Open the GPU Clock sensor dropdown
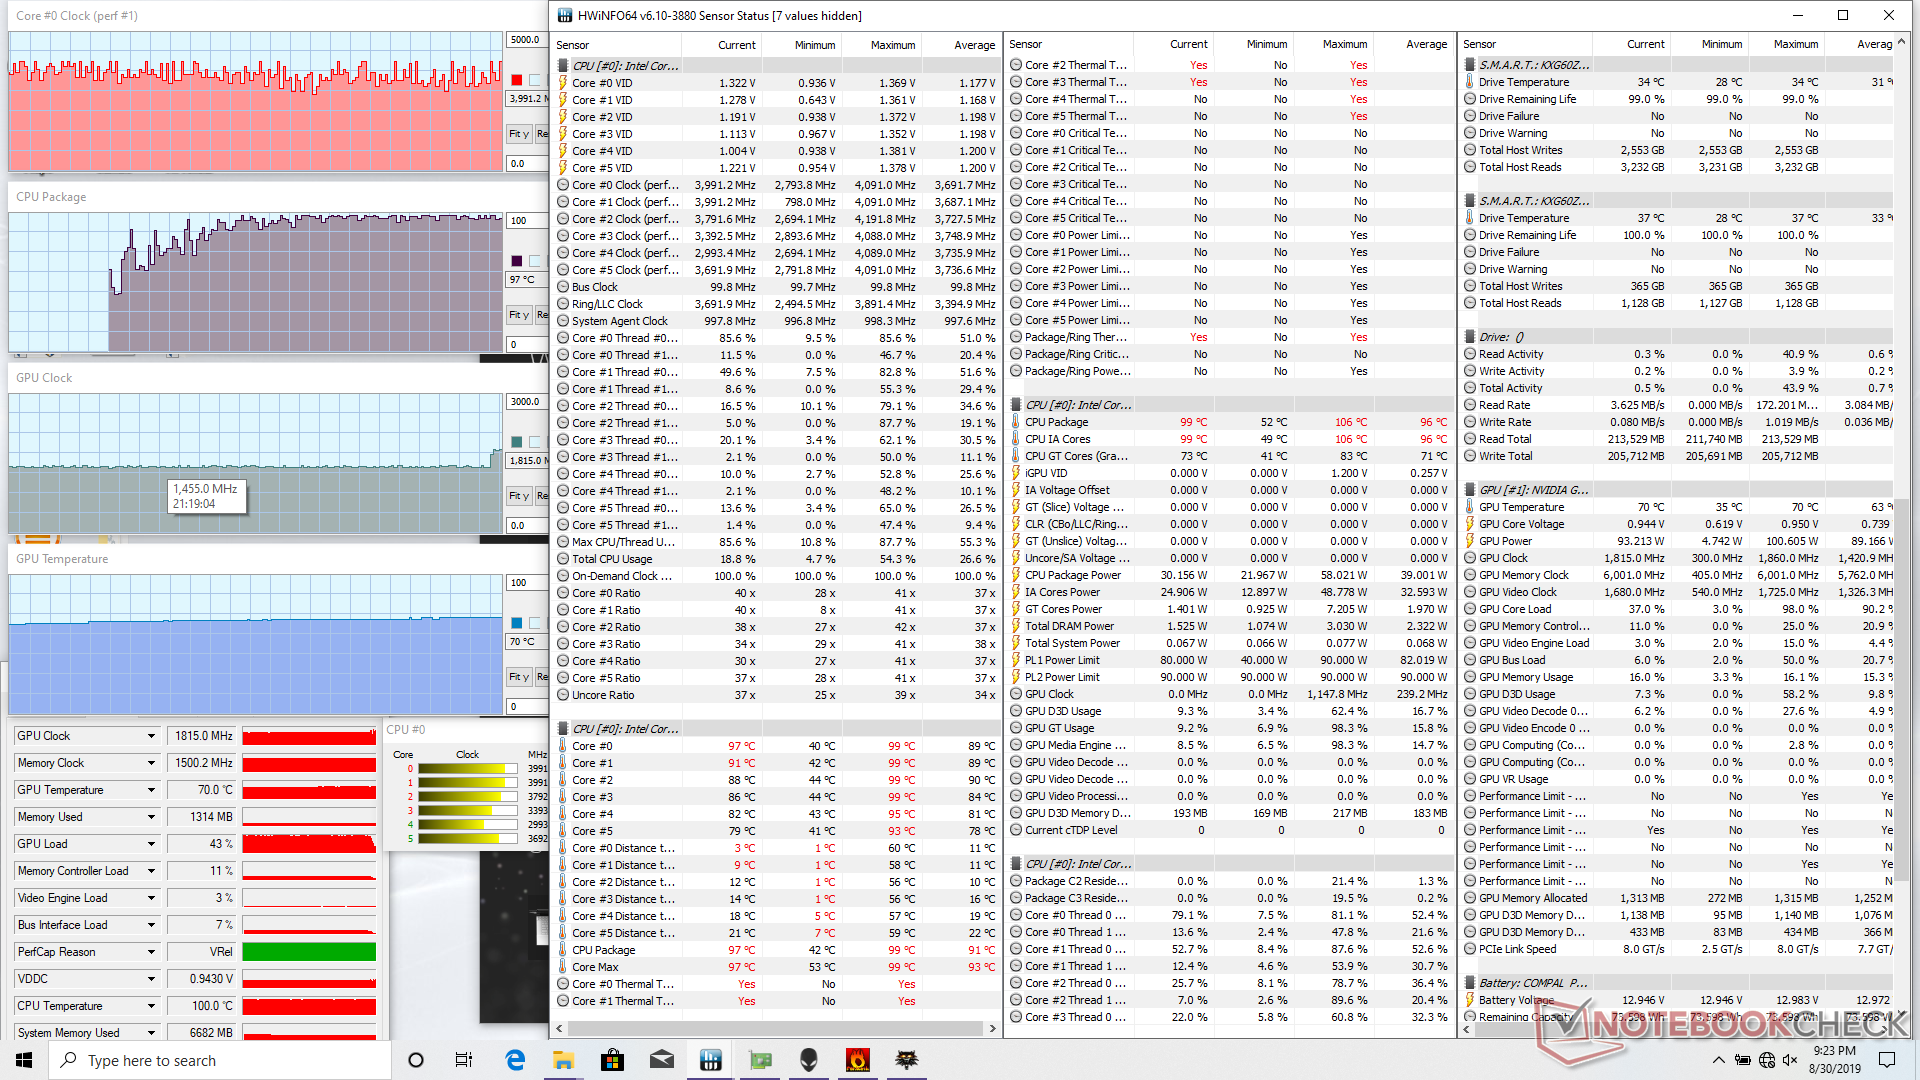The image size is (1920, 1080). coord(152,736)
